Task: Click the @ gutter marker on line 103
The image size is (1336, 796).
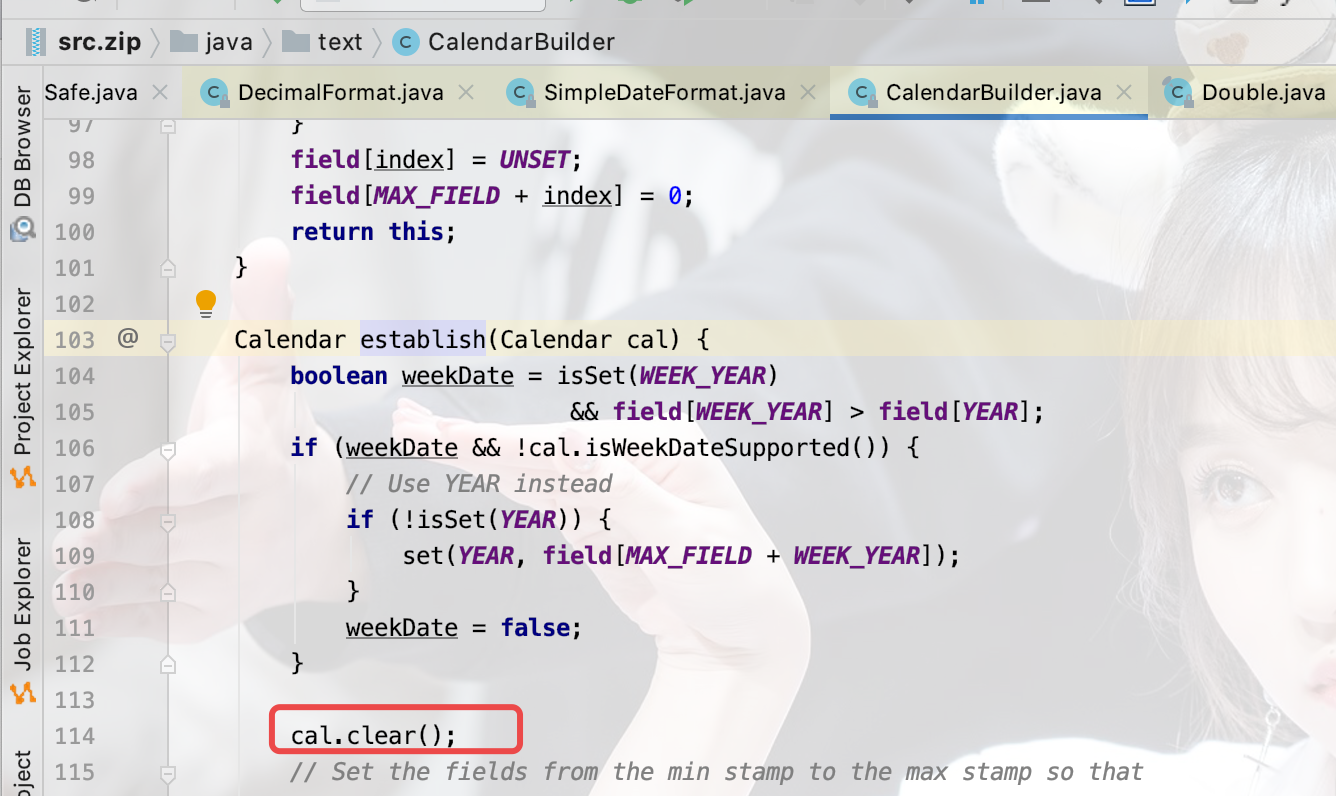Action: click(x=127, y=339)
